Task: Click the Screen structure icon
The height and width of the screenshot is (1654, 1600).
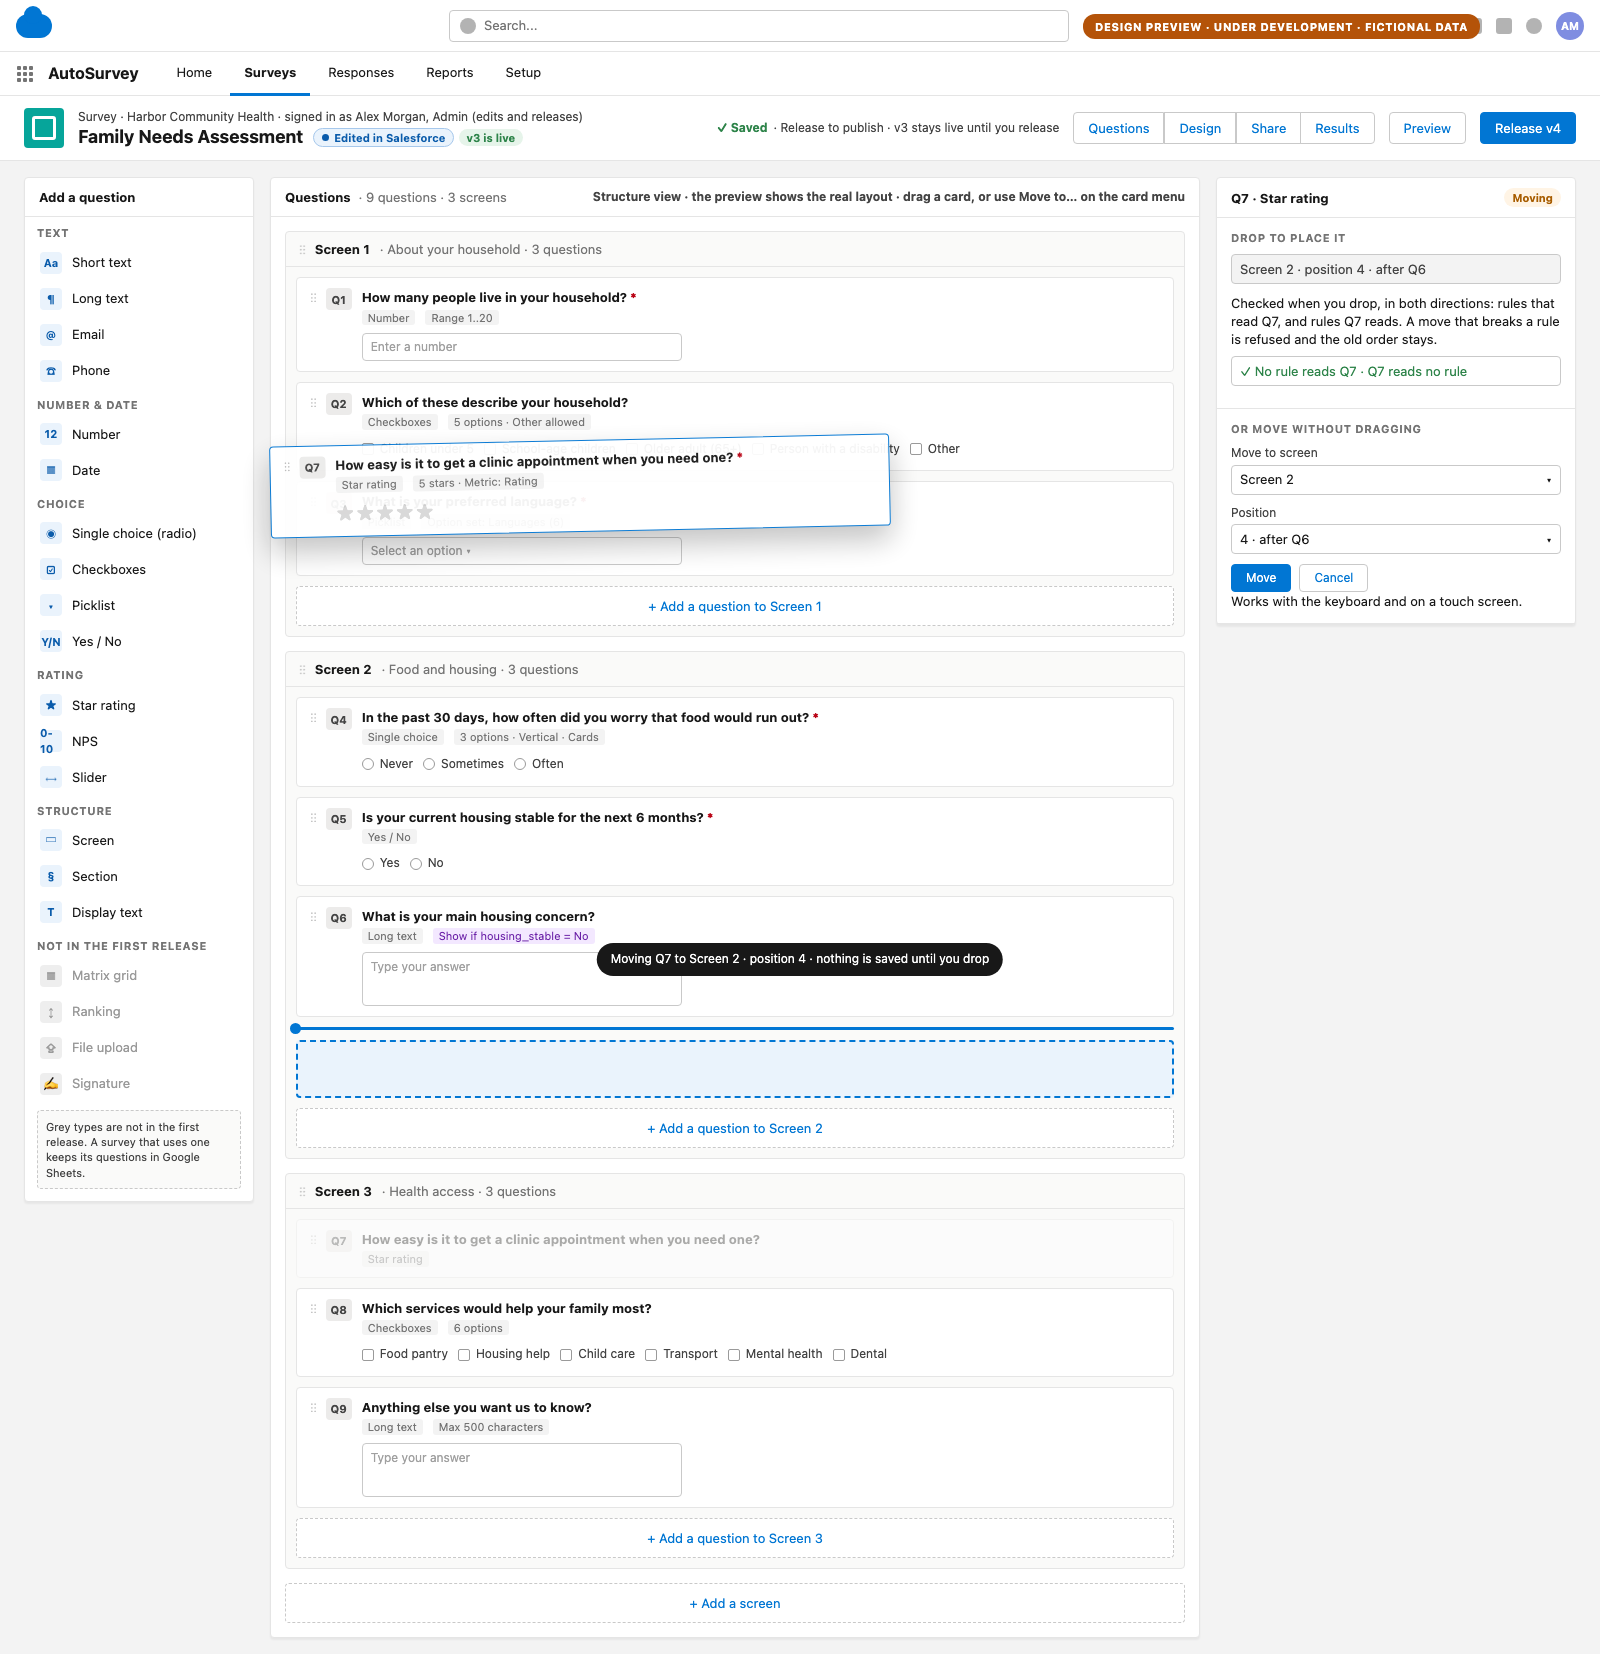Action: point(51,841)
